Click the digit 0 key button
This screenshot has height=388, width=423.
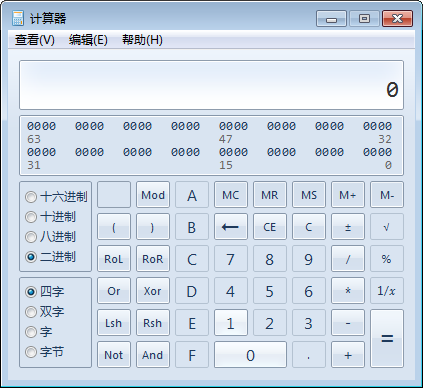250,355
